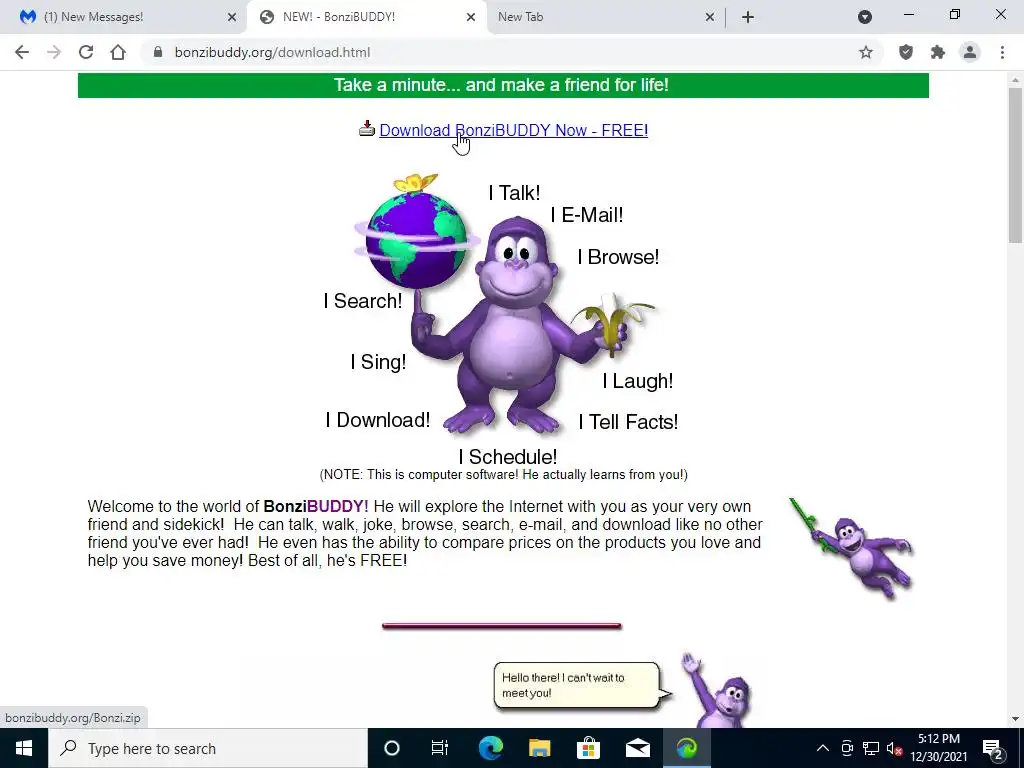The height and width of the screenshot is (768, 1024).
Task: Open Chrome's three-dot menu
Action: pyautogui.click(x=1002, y=52)
